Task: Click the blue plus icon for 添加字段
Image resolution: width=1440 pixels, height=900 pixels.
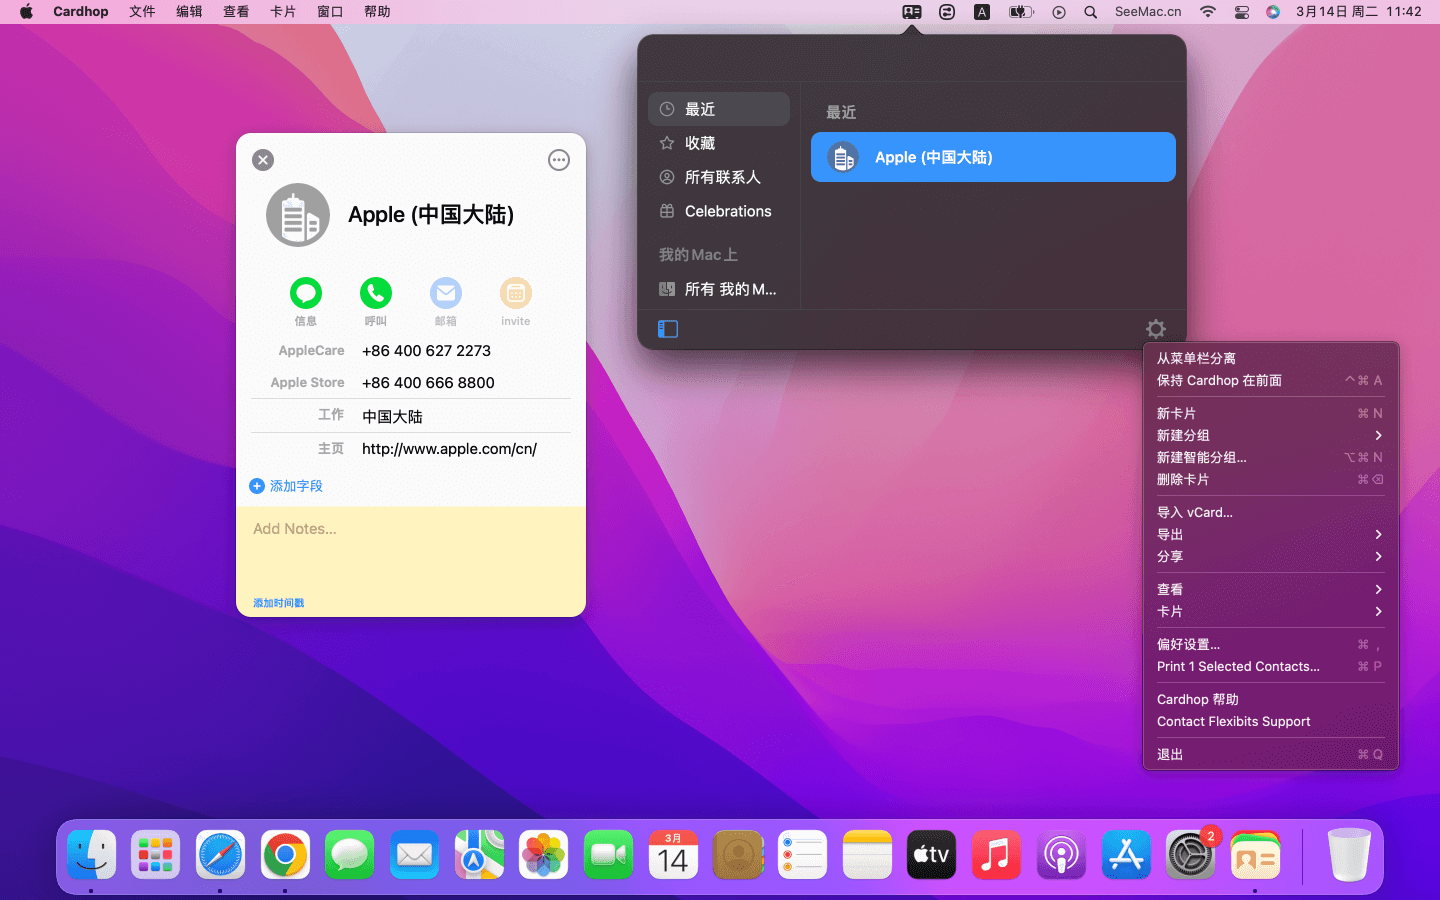Action: point(257,486)
